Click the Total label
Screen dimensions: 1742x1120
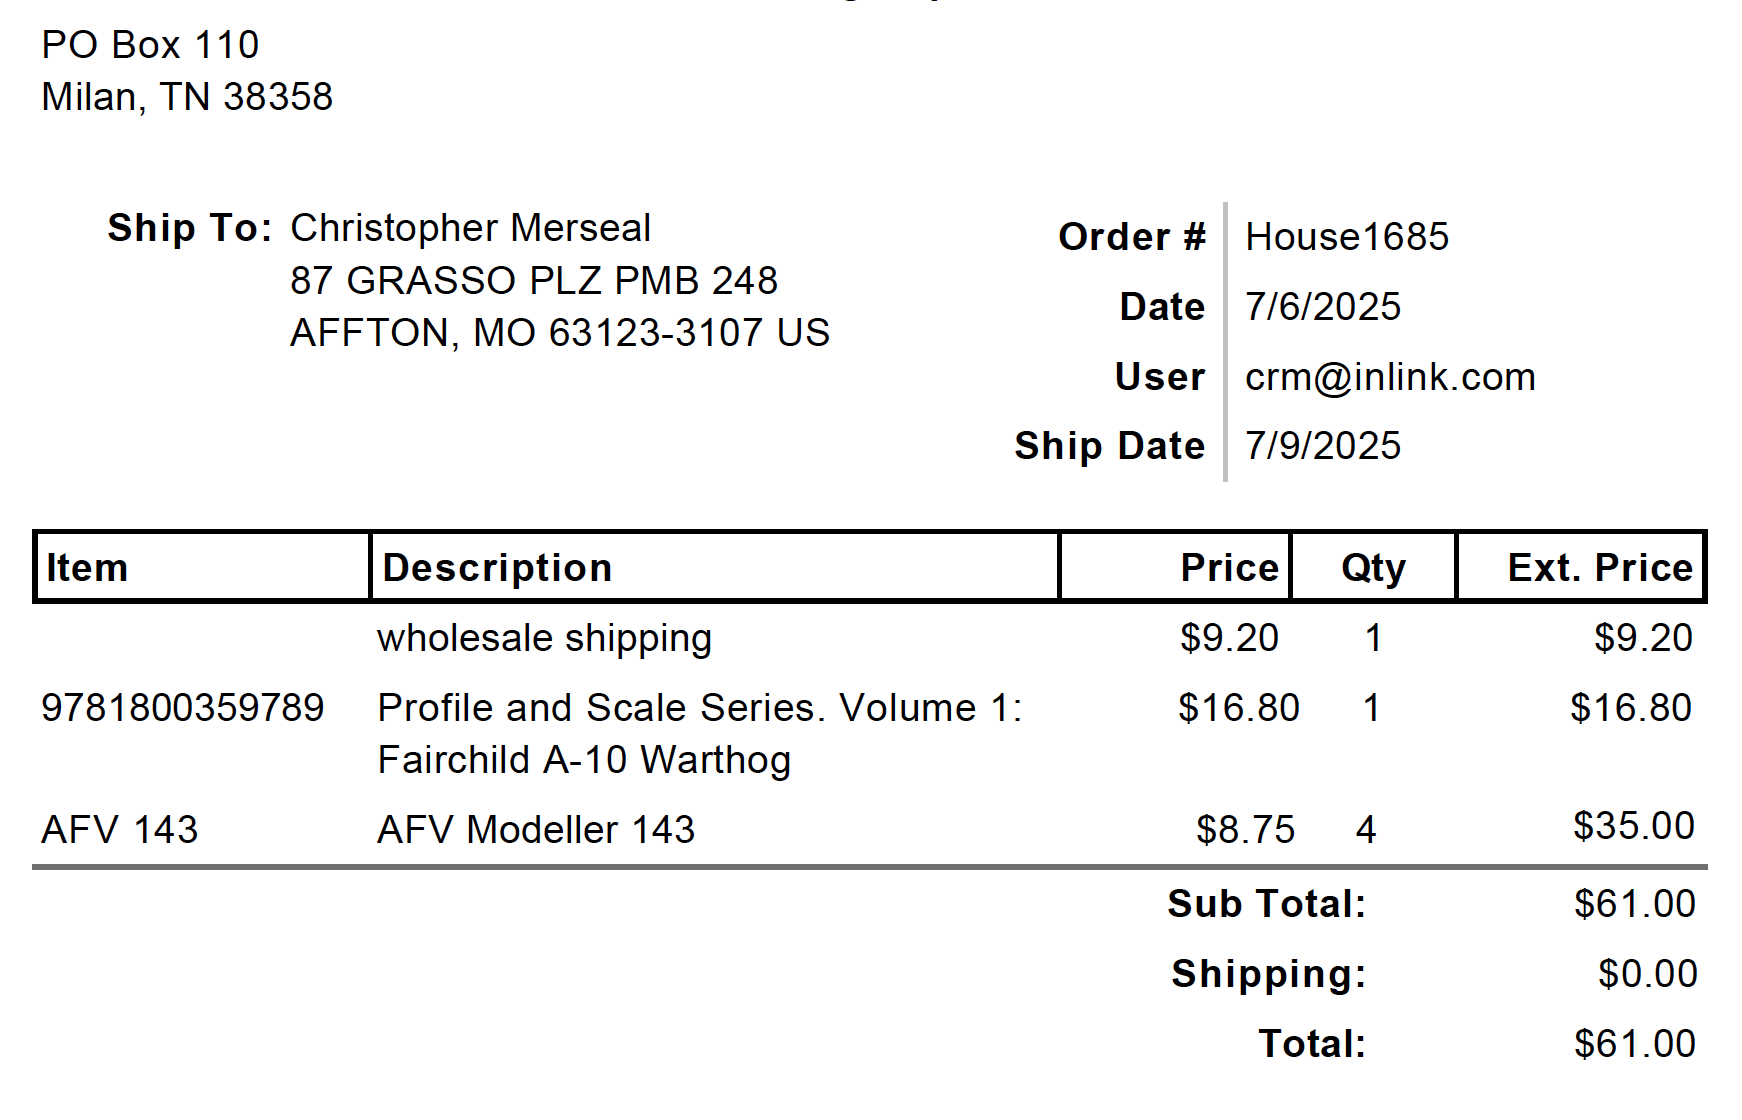click(1312, 1044)
